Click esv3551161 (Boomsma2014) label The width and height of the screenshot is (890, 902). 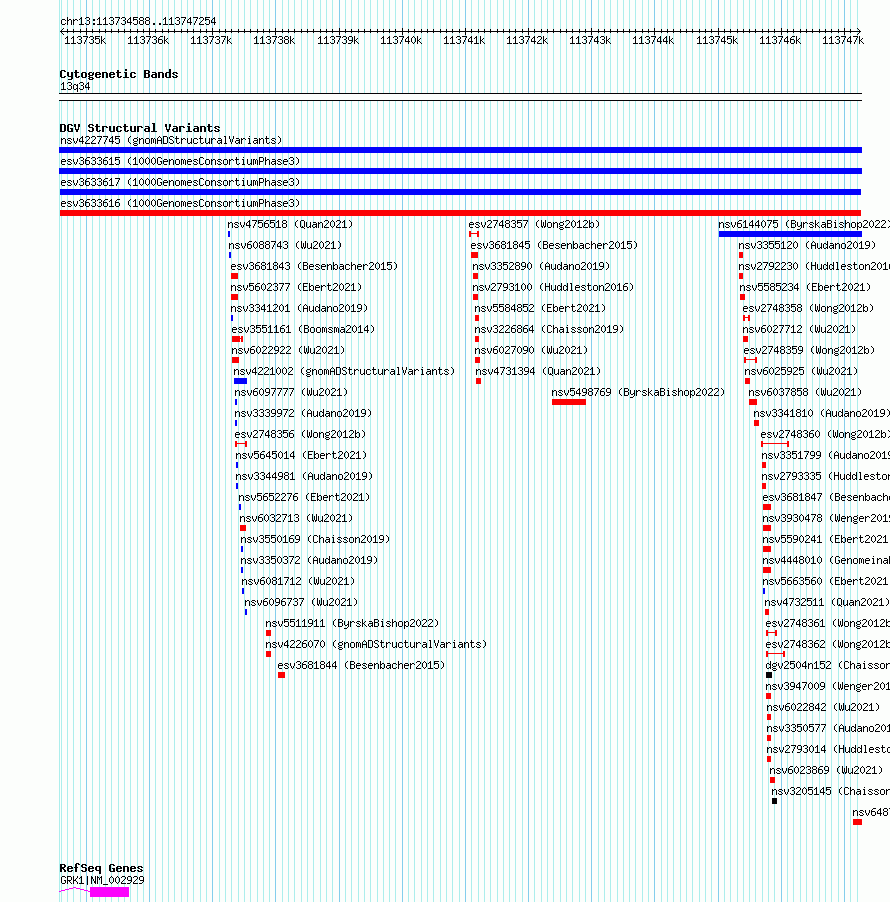point(303,329)
